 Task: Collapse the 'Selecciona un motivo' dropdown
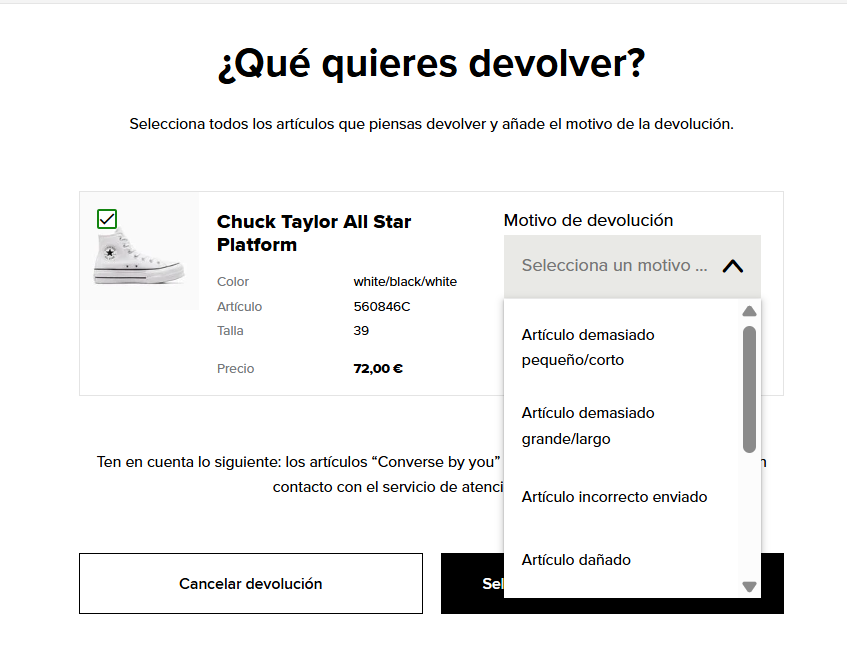pos(632,266)
